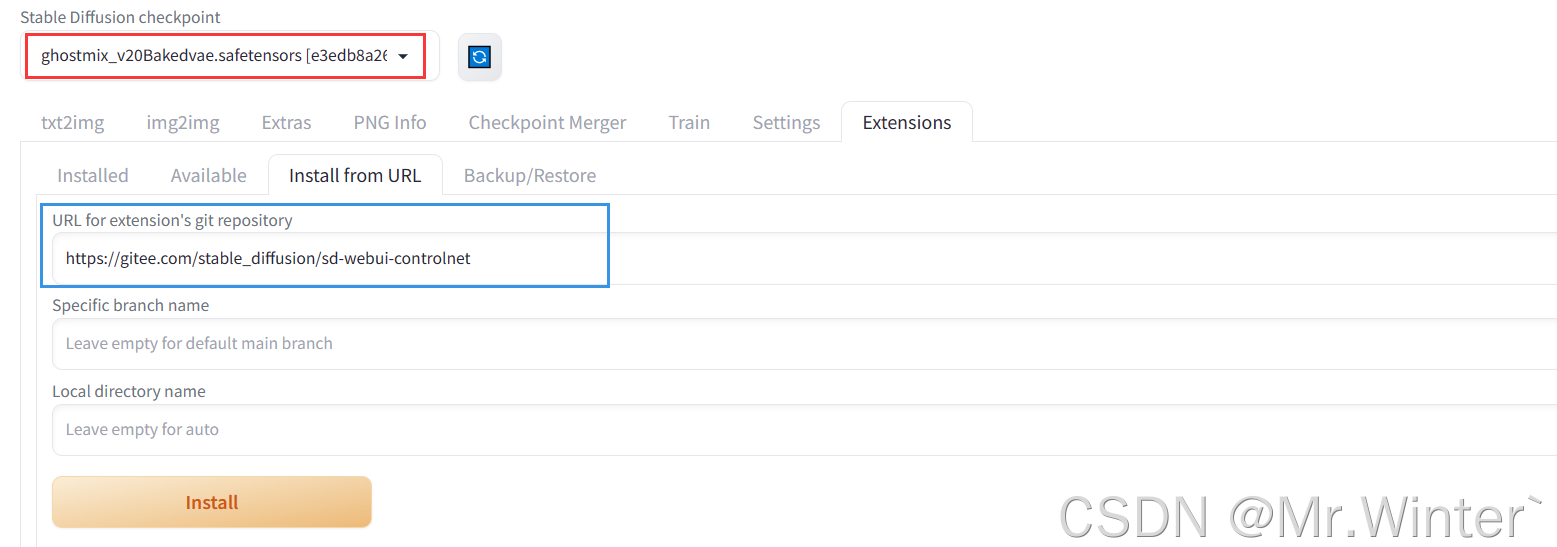Select the Install from URL sub-tab
This screenshot has height=547, width=1557.
(x=355, y=175)
